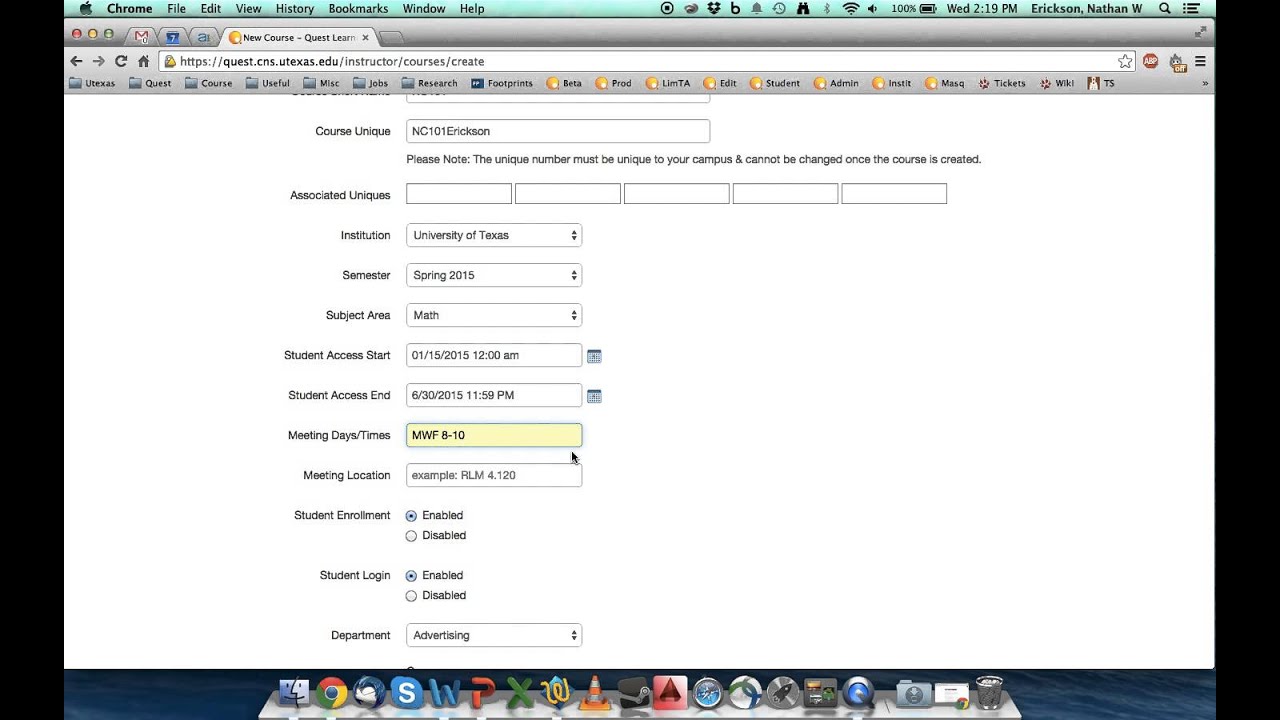Open the Chrome View menu
Viewport: 1280px width, 720px height.
tap(248, 8)
